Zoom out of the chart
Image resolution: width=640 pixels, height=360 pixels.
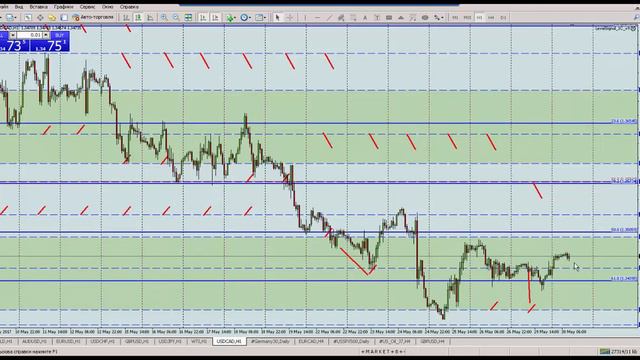(x=176, y=18)
